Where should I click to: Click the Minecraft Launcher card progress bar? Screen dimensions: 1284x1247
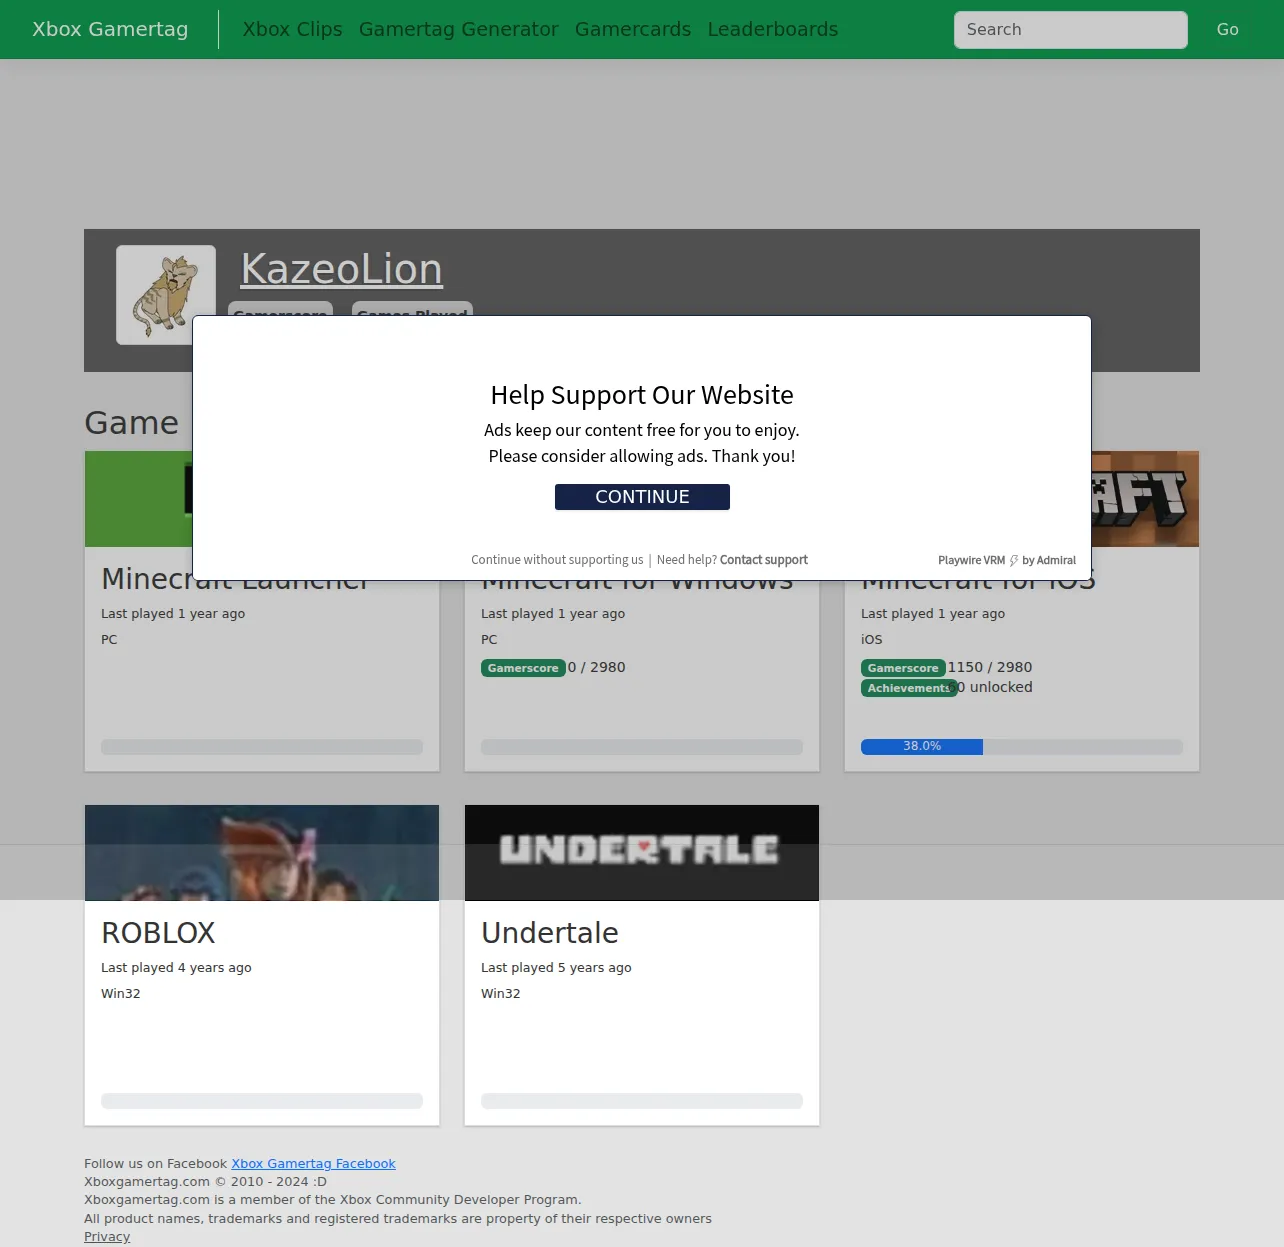pos(262,747)
